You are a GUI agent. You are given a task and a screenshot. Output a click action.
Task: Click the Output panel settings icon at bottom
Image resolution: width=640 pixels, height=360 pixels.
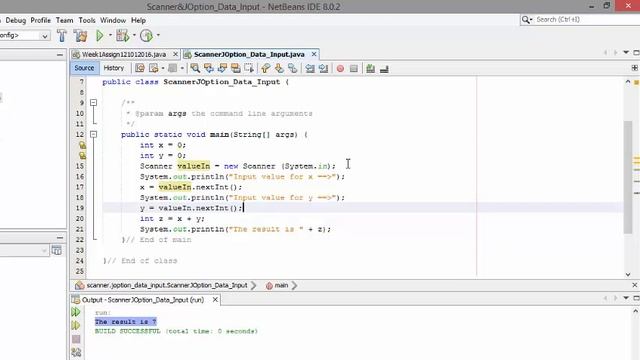pyautogui.click(x=76, y=352)
